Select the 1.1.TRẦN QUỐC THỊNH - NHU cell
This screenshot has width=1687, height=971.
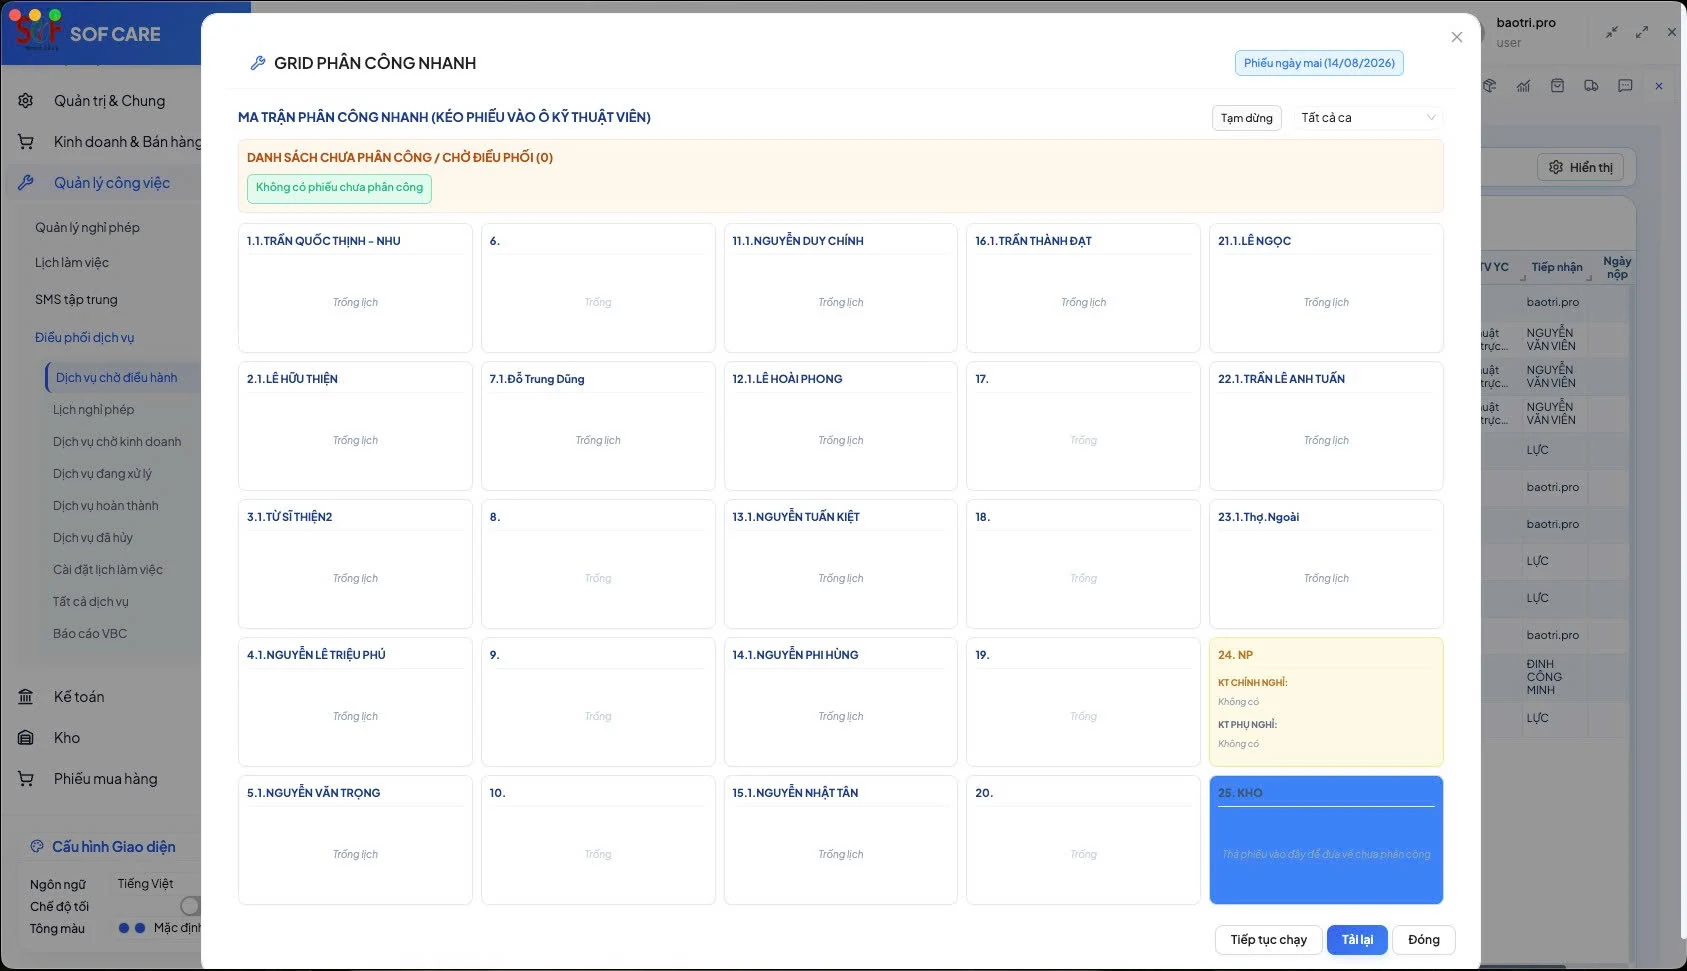pos(355,288)
